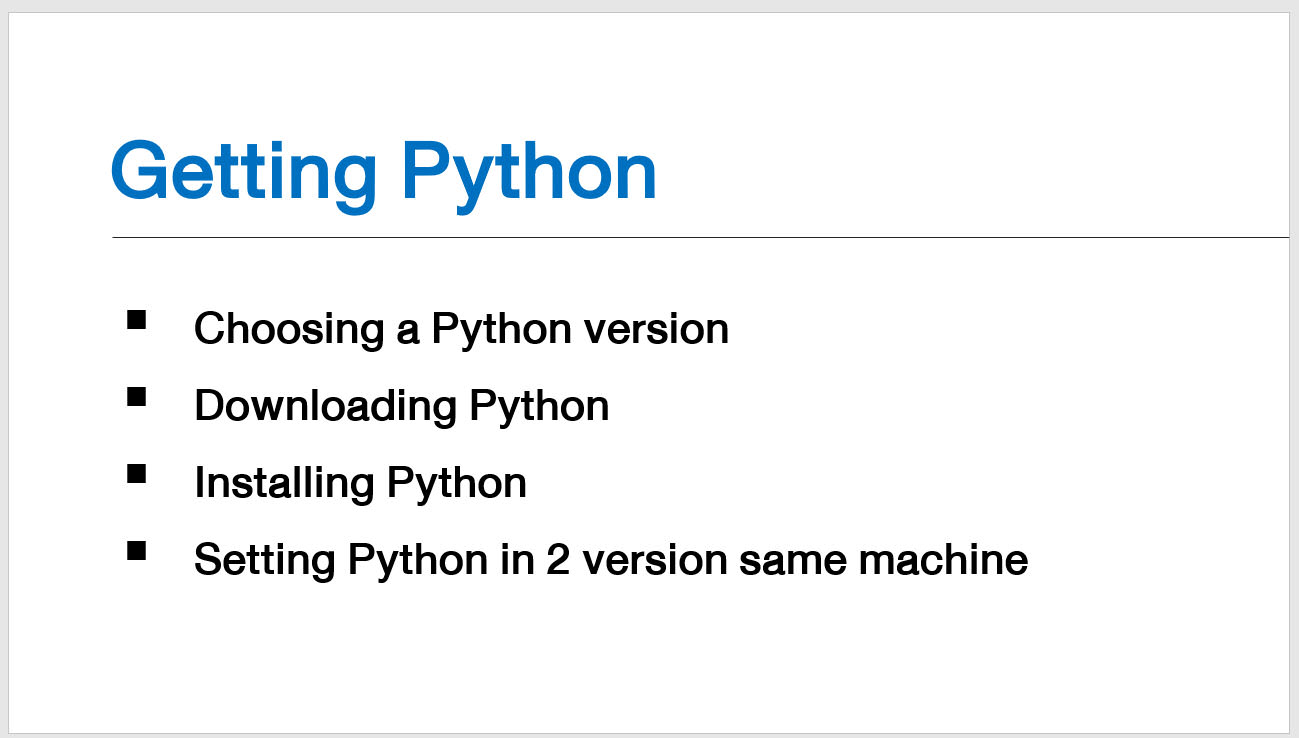1299x738 pixels.
Task: Click the word Getting in the title
Action: click(x=243, y=174)
